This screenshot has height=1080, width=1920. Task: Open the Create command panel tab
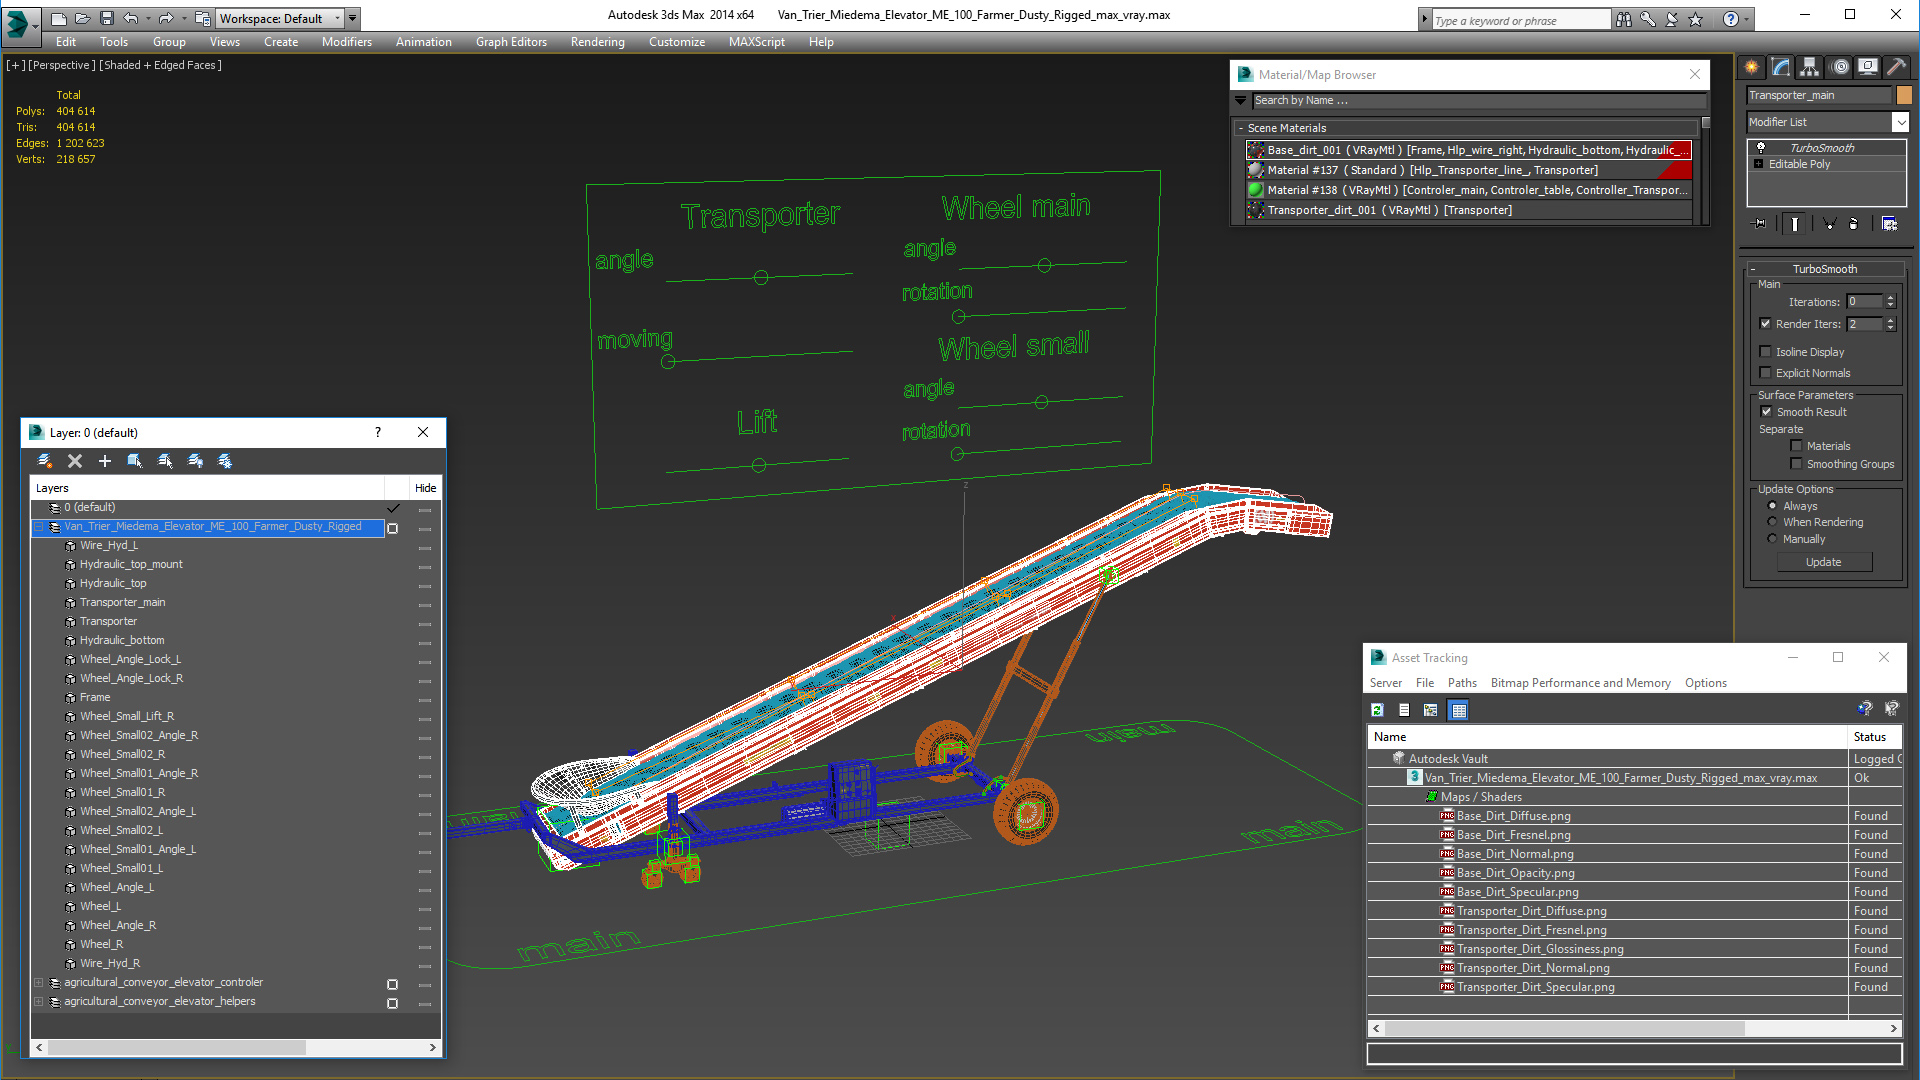1752,67
